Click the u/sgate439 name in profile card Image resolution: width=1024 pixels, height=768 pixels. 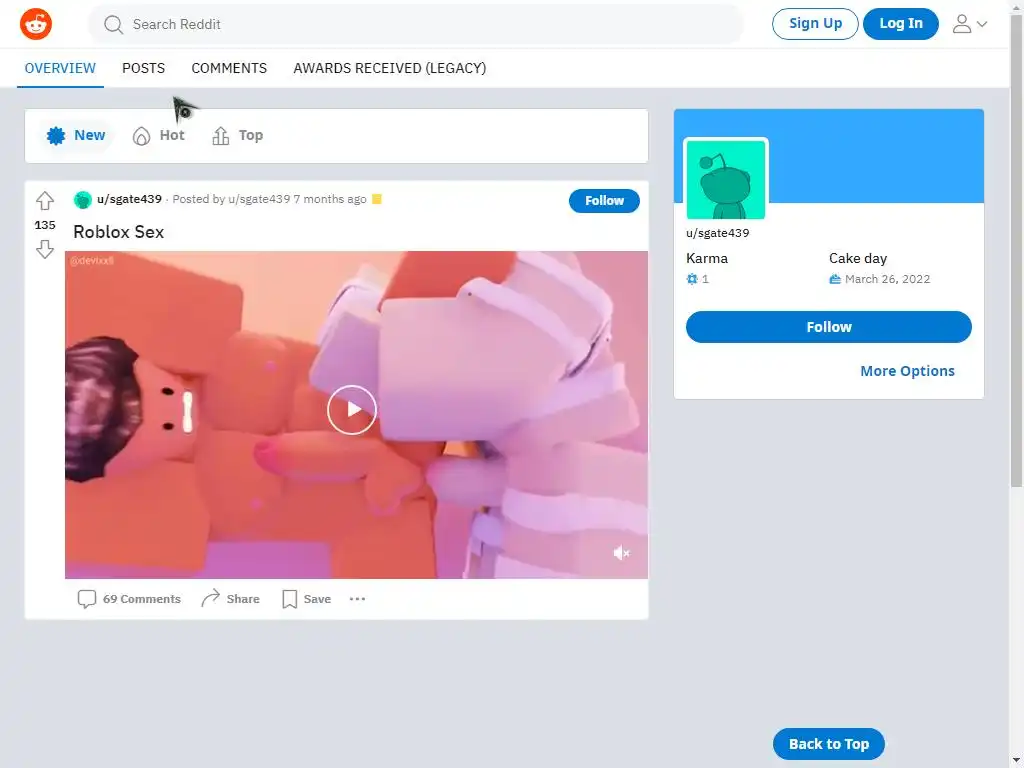click(x=717, y=233)
